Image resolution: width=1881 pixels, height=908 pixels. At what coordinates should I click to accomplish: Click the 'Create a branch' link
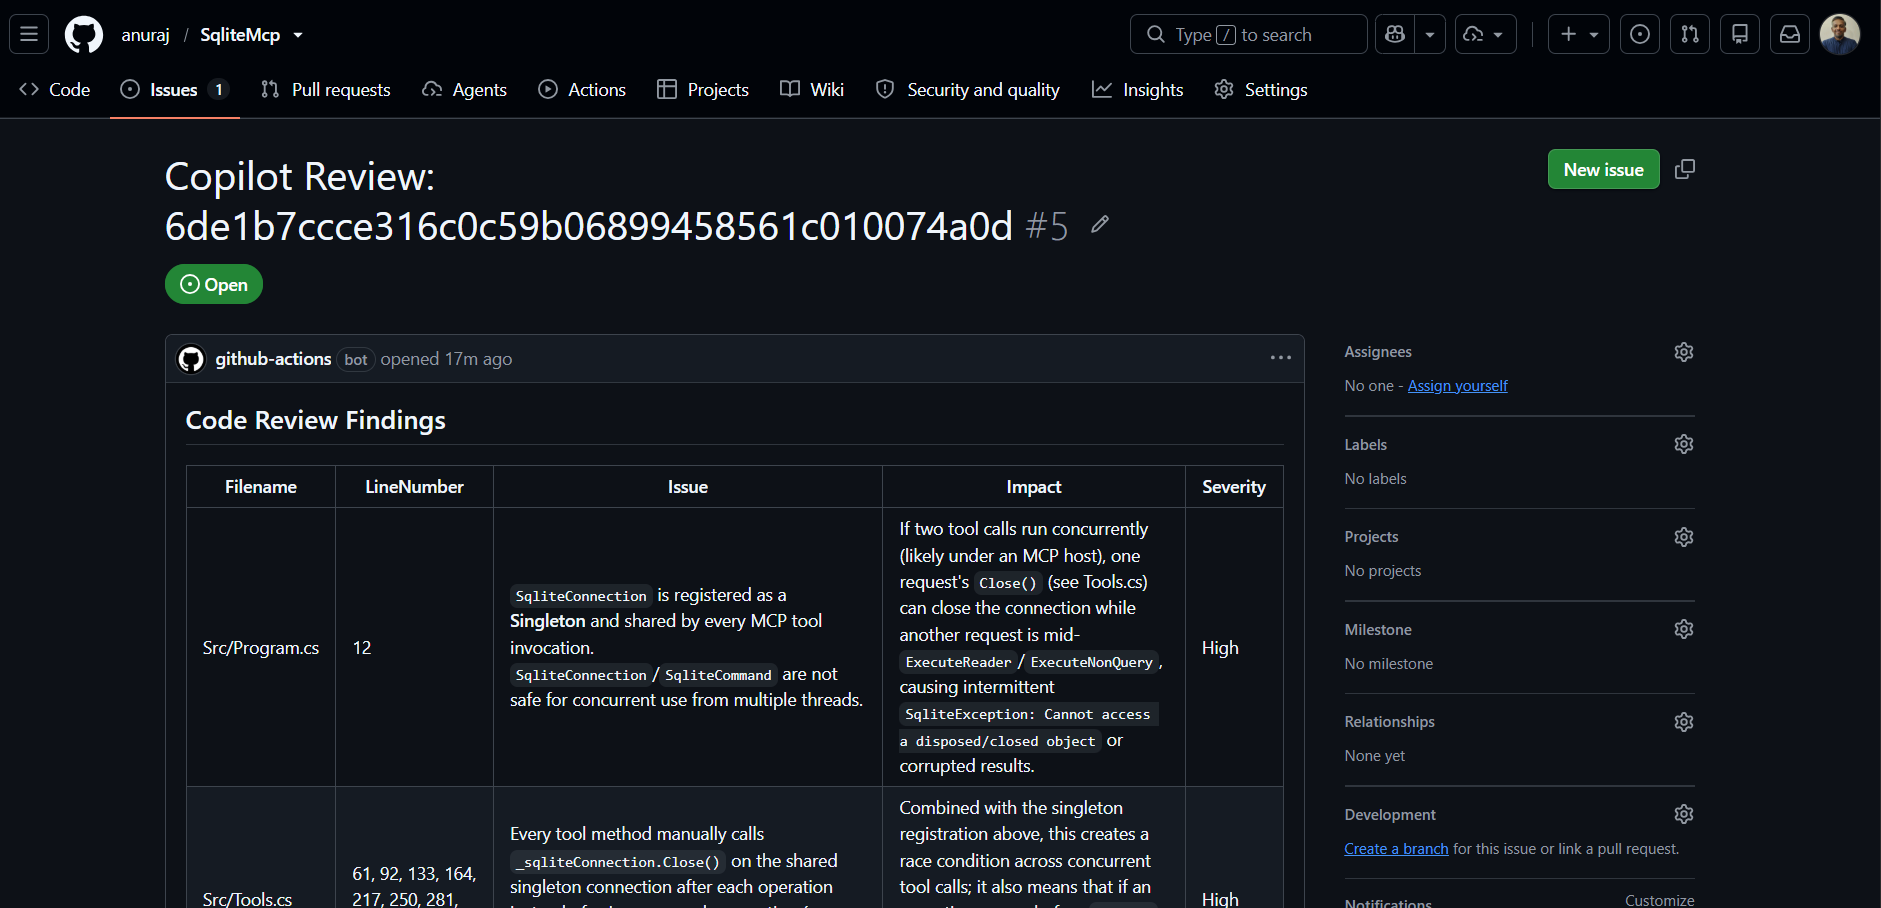click(x=1396, y=849)
